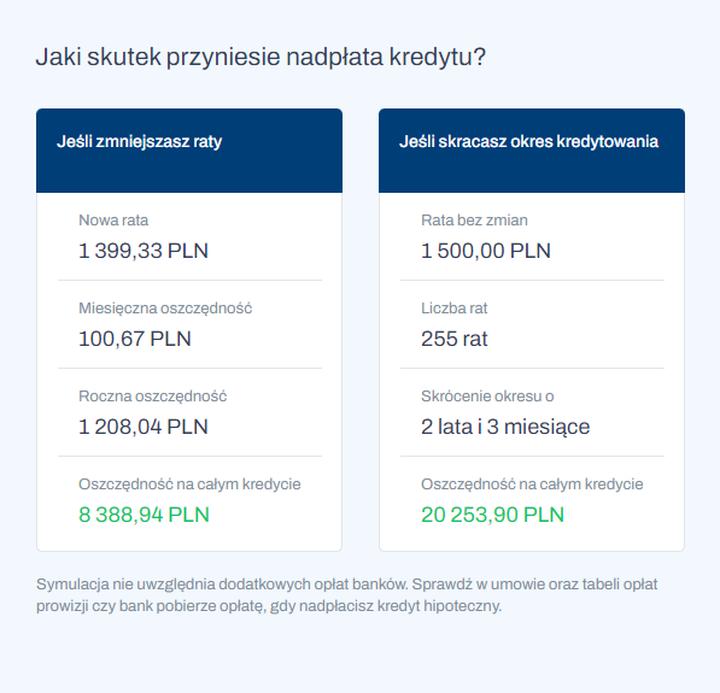Click the "2 lata i 3 miesiące" value

coord(505,426)
